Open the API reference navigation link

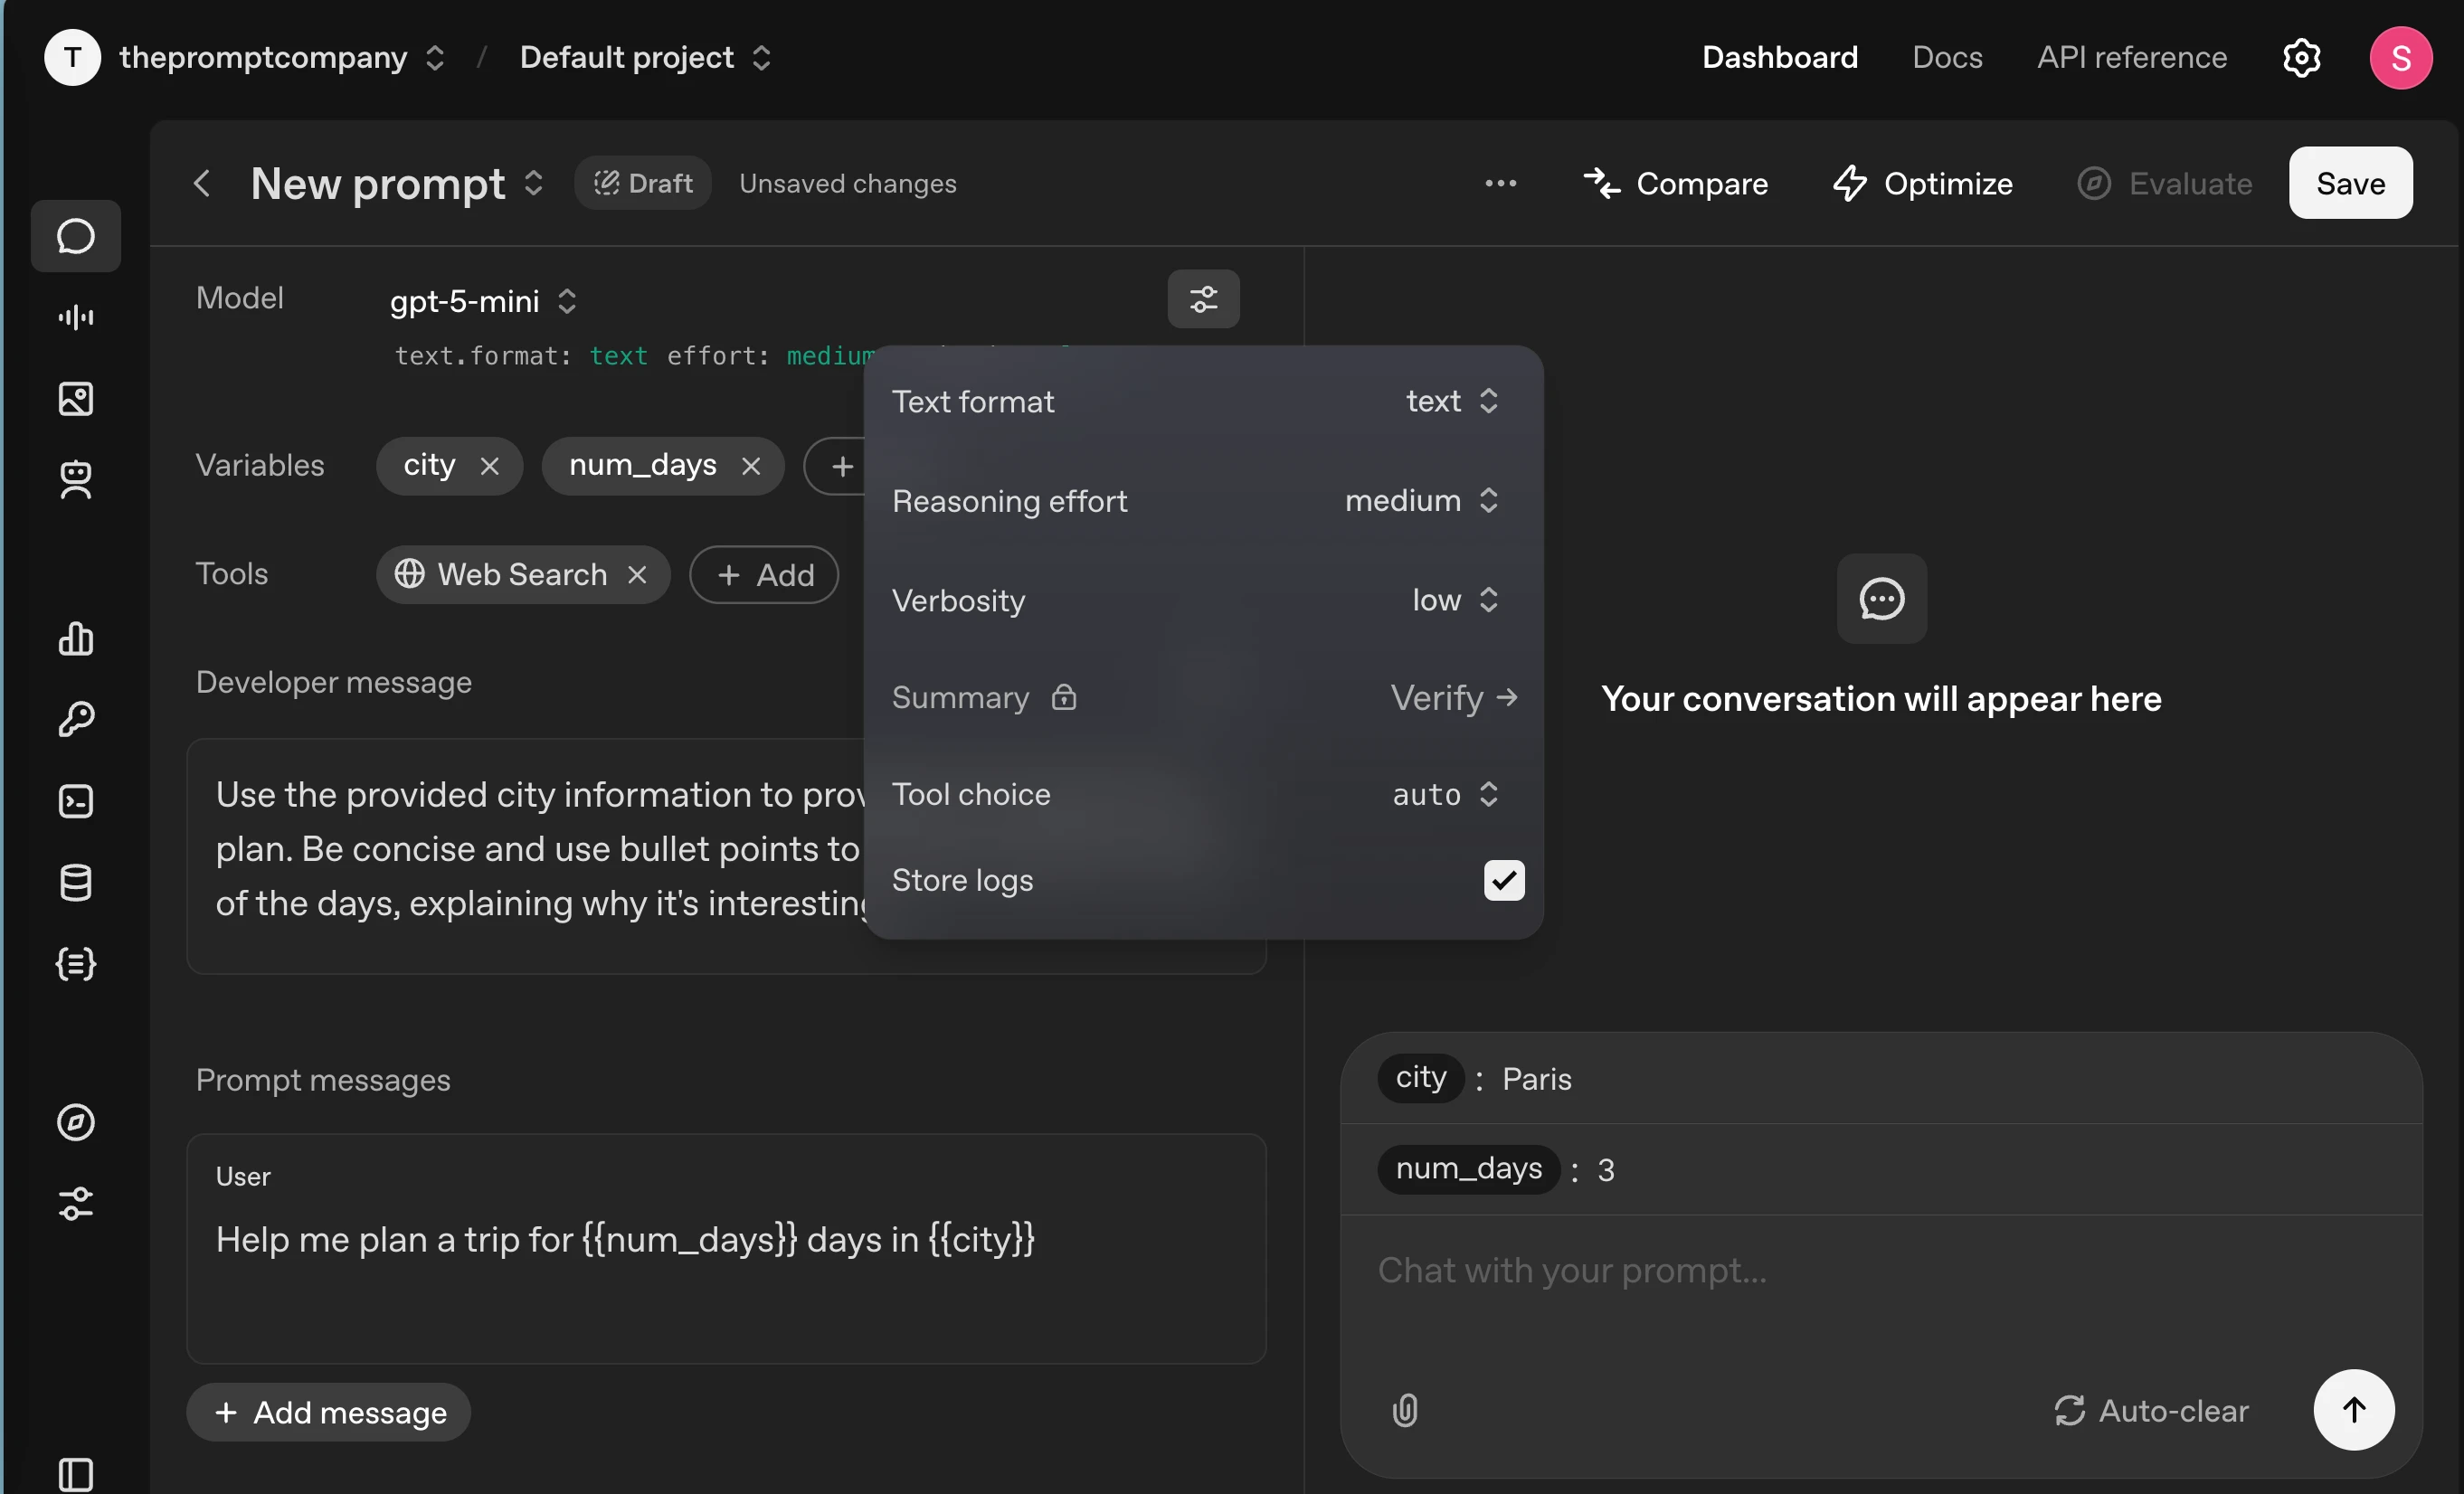point(2131,57)
